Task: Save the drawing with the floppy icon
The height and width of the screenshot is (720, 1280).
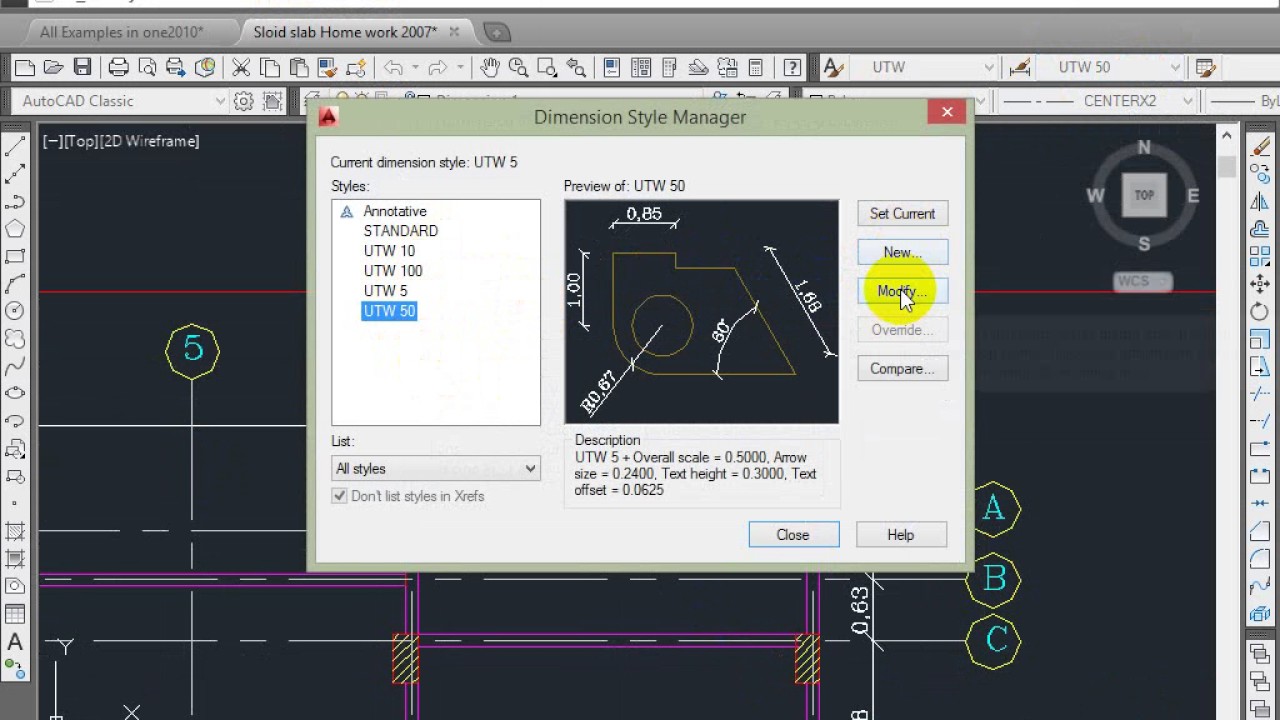Action: (83, 68)
